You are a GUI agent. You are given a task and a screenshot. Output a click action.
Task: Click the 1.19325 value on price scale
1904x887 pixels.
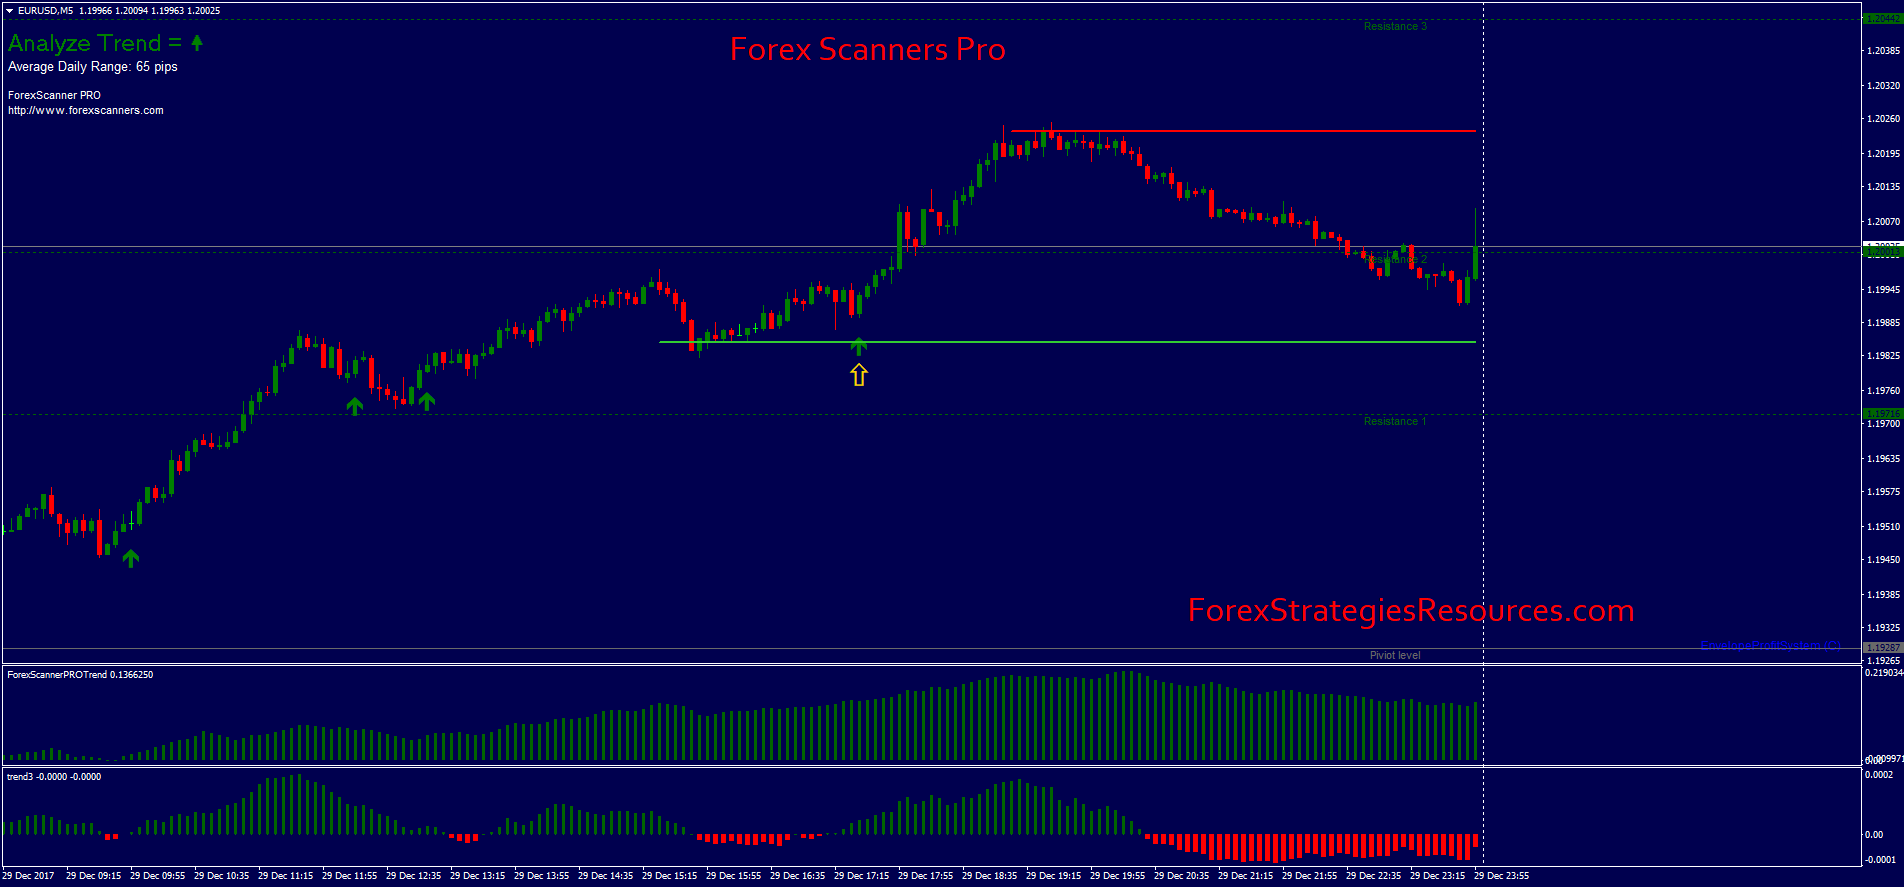pyautogui.click(x=1884, y=628)
